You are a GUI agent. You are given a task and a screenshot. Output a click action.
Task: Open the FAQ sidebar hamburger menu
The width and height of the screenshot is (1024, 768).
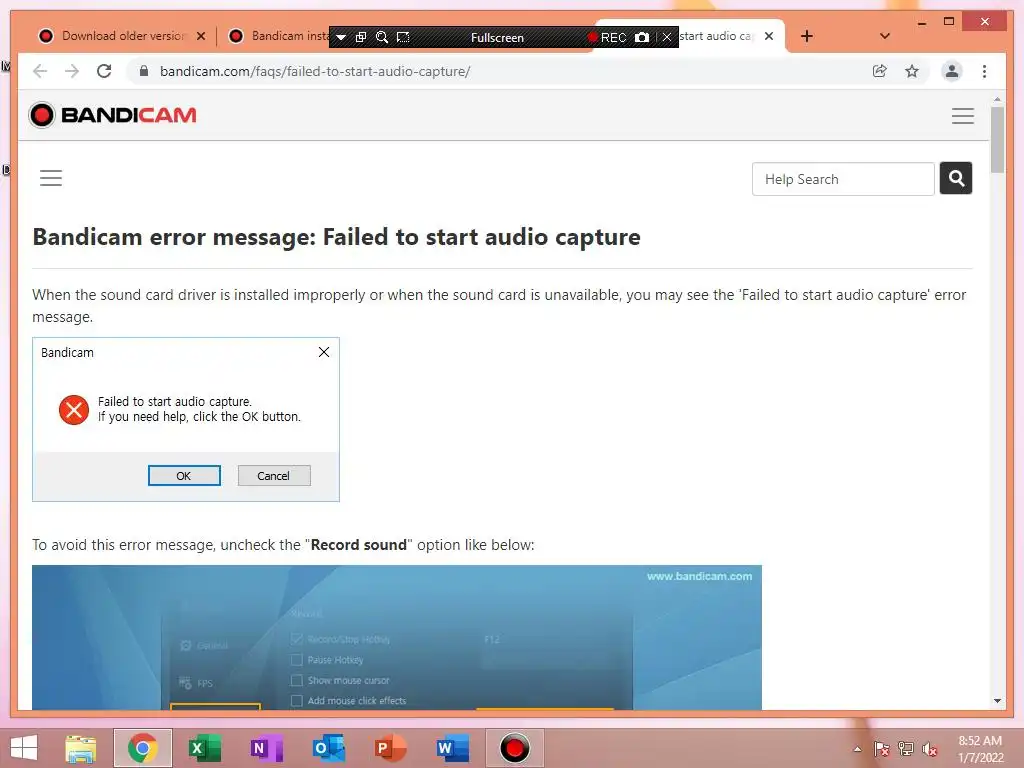tap(51, 178)
